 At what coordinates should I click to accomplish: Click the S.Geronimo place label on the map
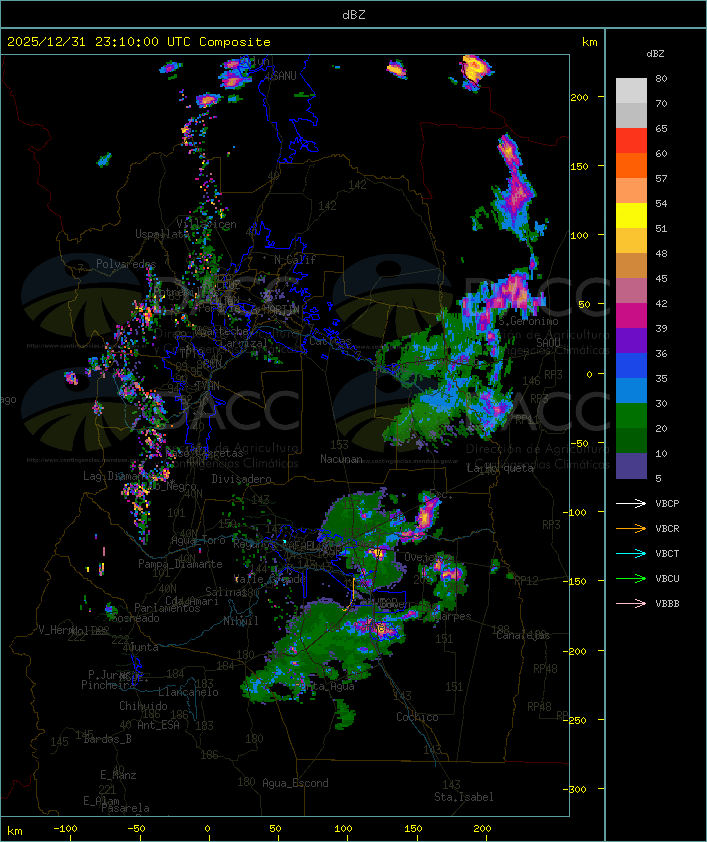(528, 321)
